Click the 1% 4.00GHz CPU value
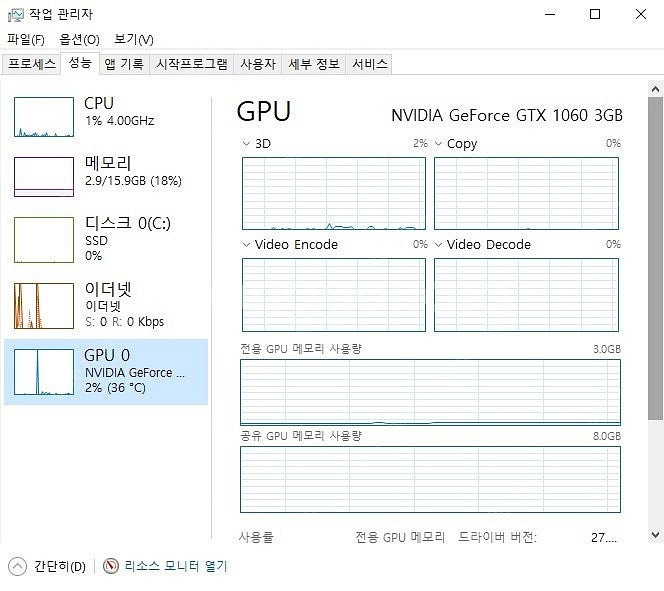Image resolution: width=664 pixels, height=591 pixels. (x=119, y=121)
